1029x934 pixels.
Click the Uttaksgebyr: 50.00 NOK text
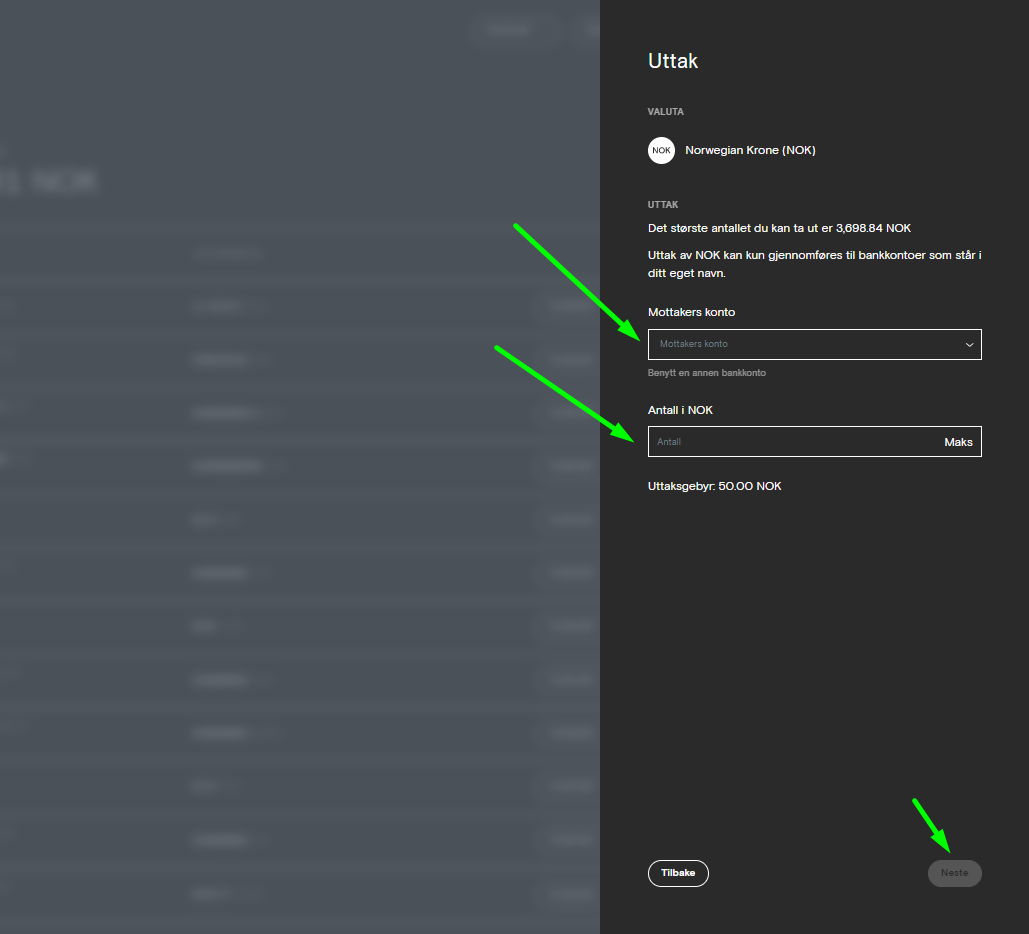click(715, 486)
